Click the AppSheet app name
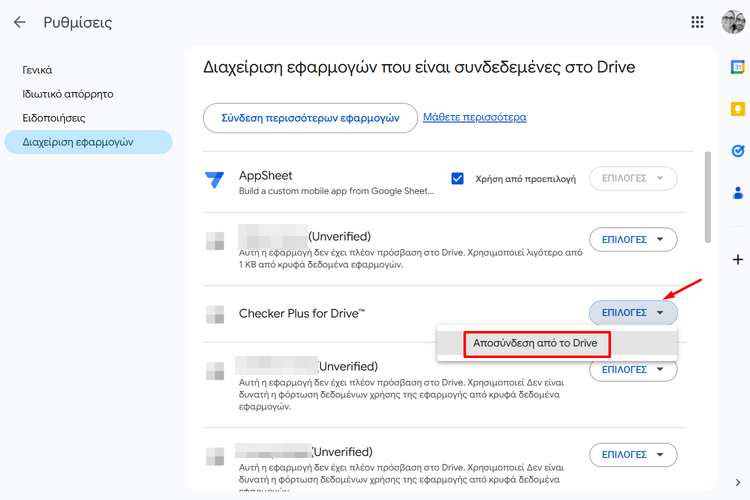This screenshot has width=750, height=500. (265, 176)
